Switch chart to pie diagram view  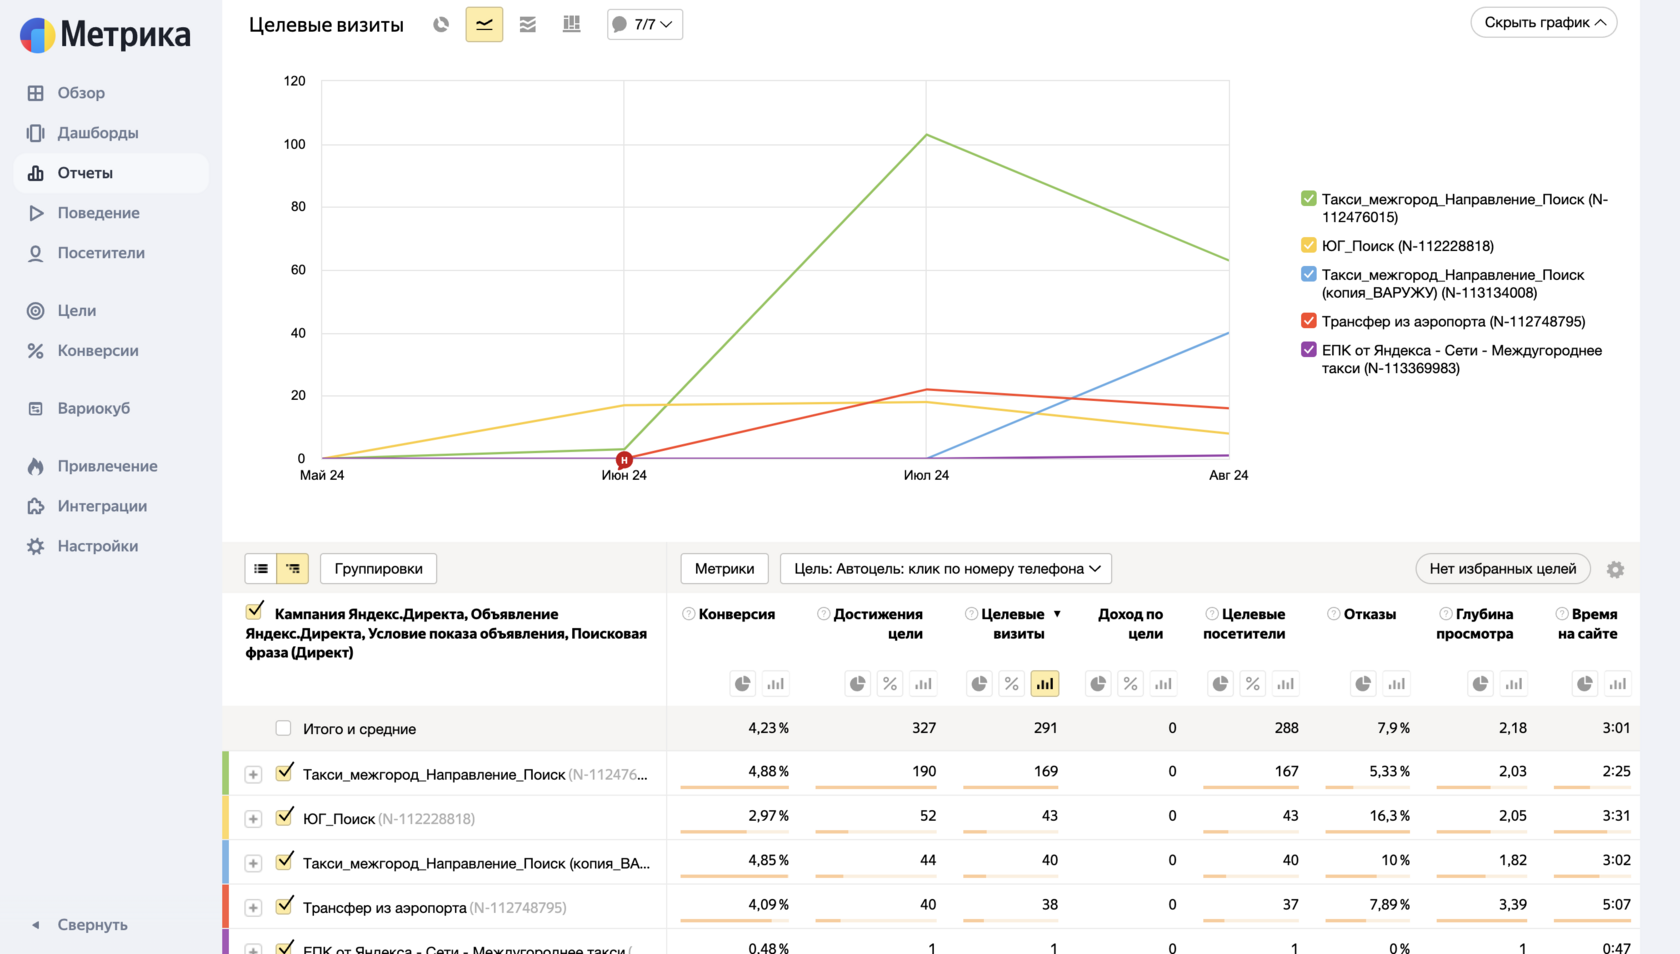coord(441,24)
